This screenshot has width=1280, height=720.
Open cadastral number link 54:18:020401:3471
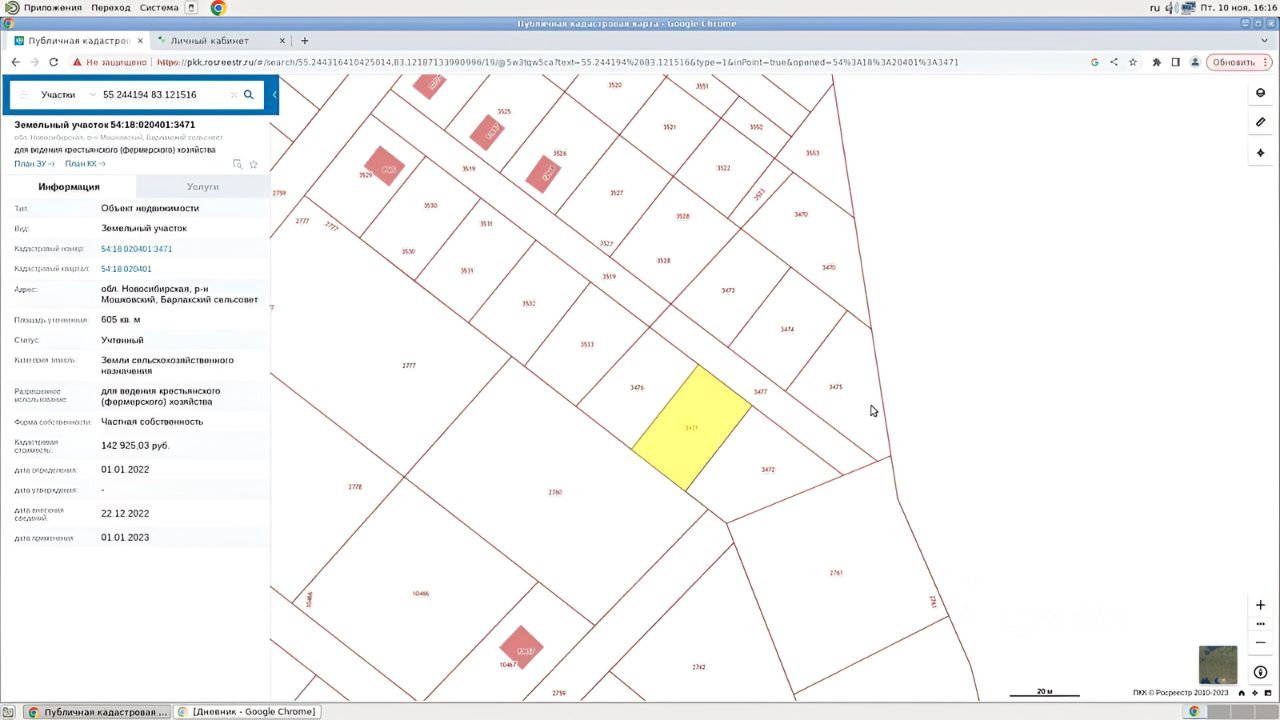pyautogui.click(x=137, y=249)
